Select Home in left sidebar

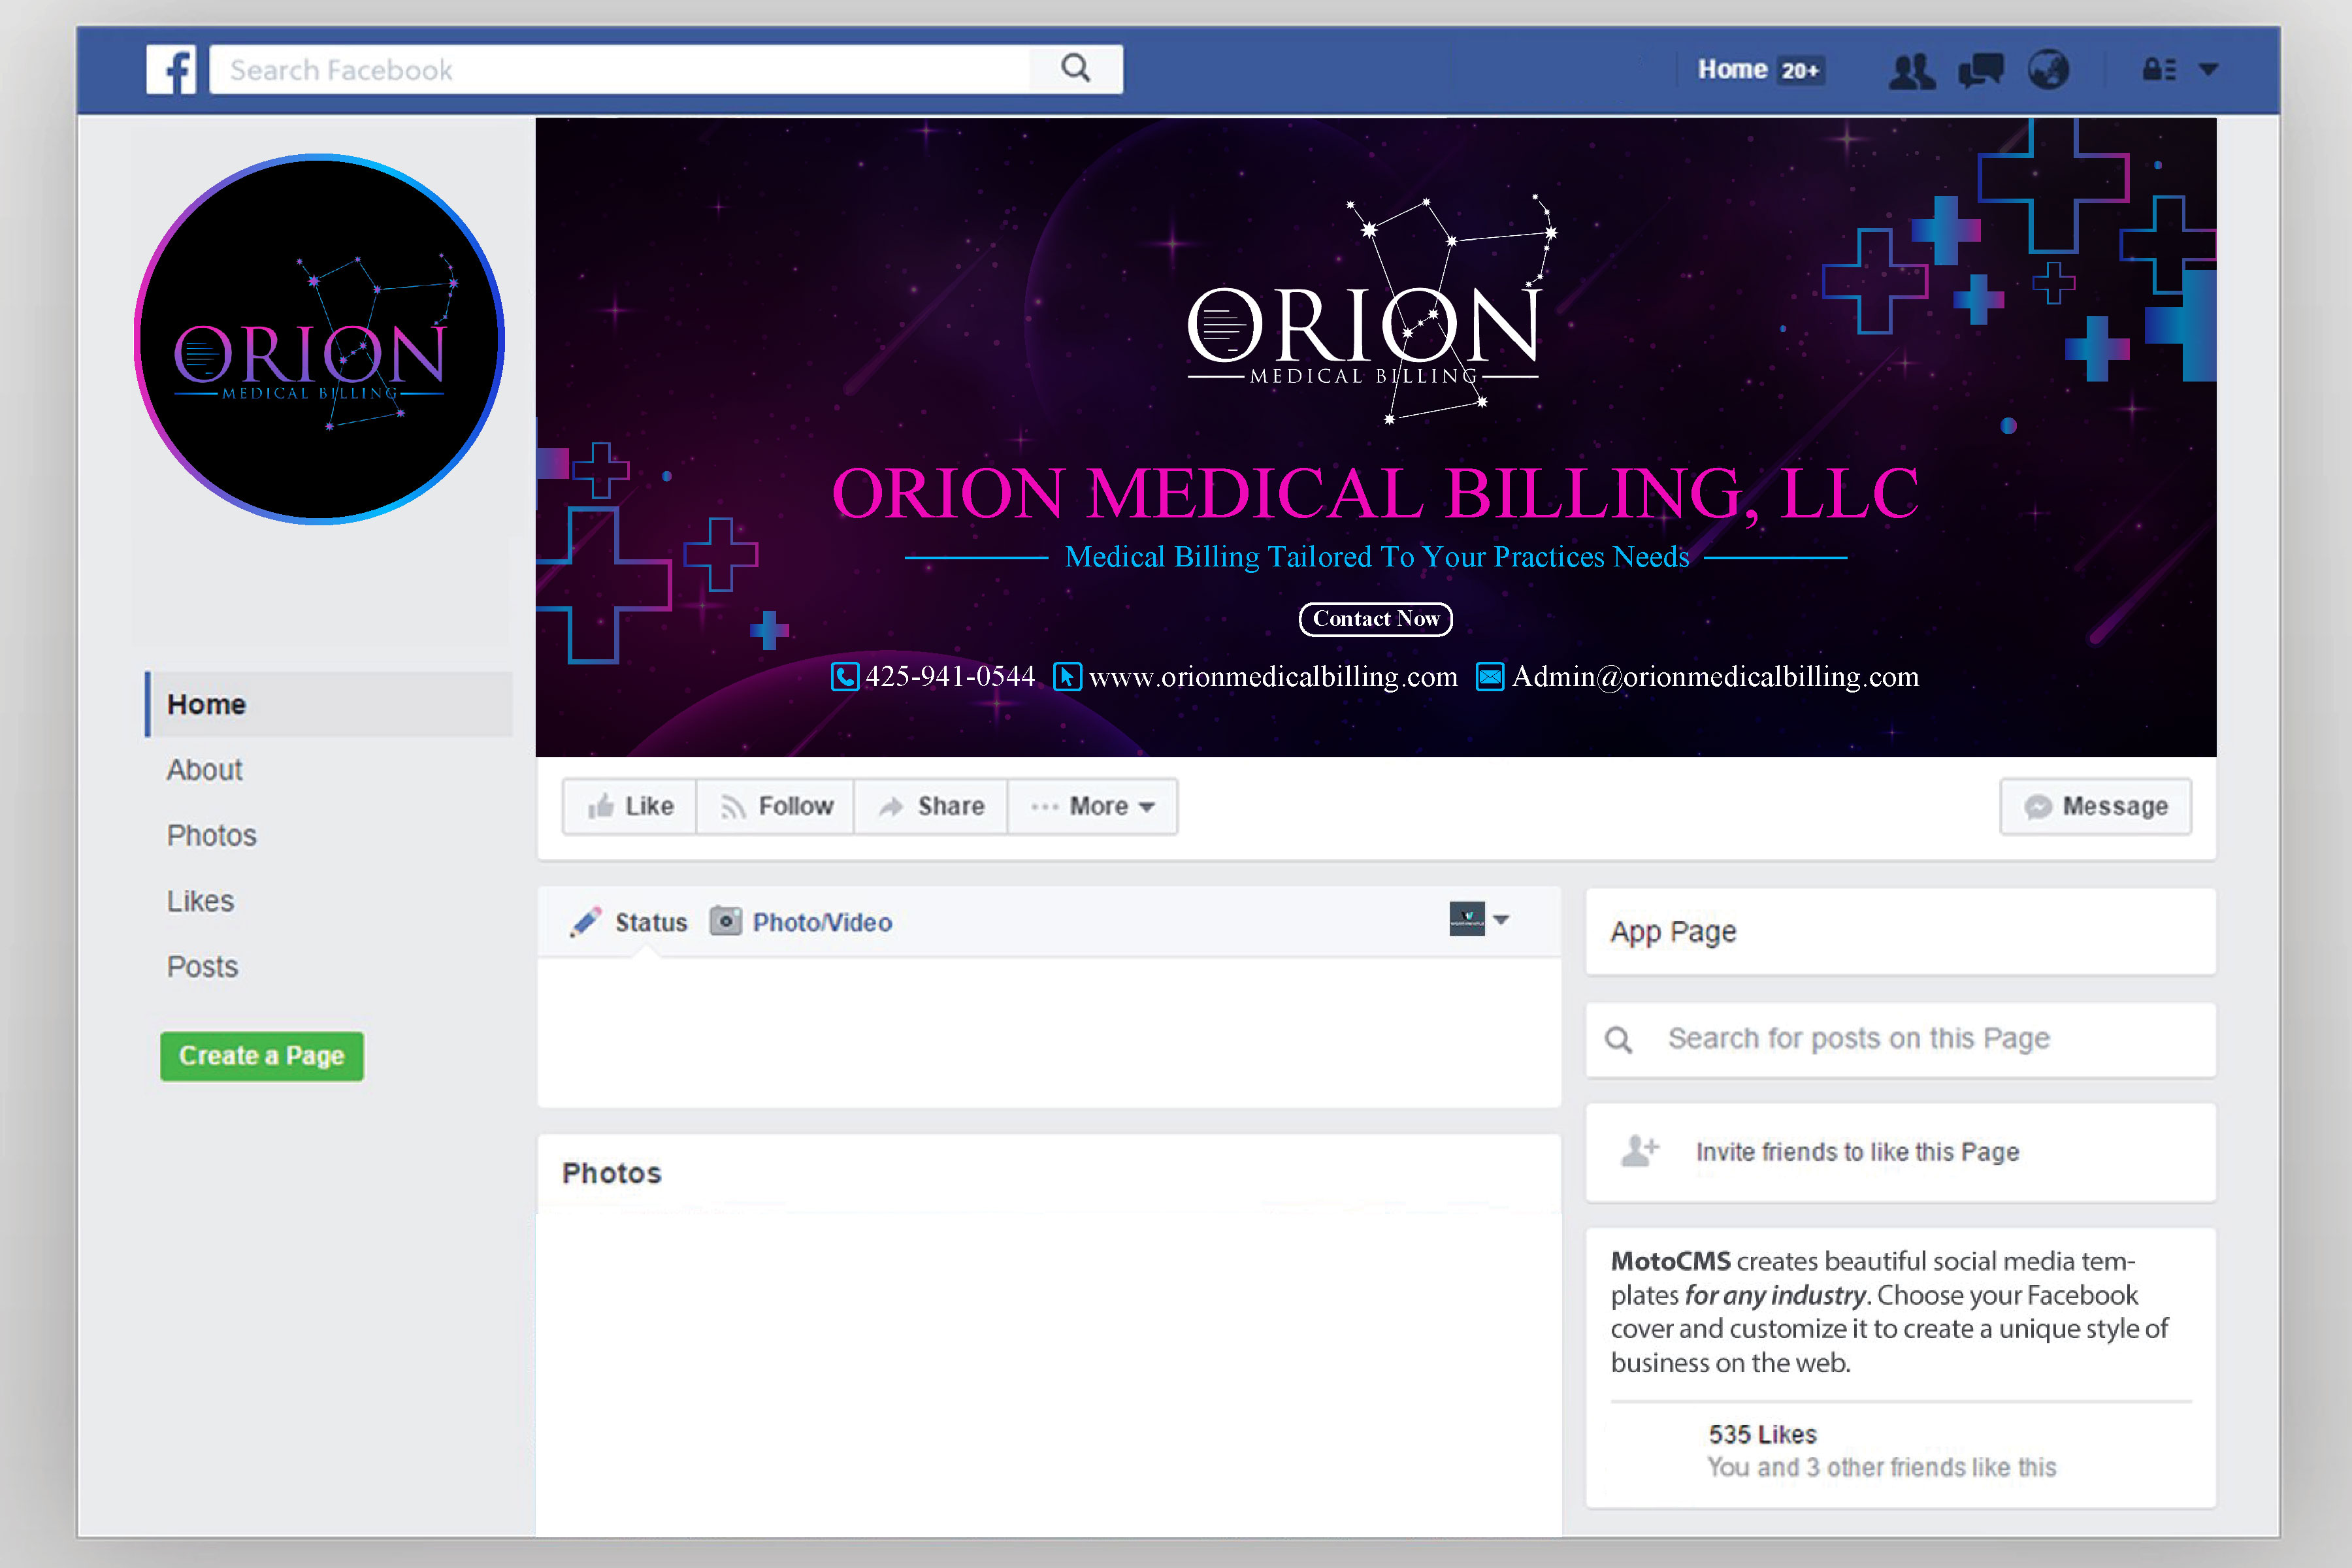[329, 704]
